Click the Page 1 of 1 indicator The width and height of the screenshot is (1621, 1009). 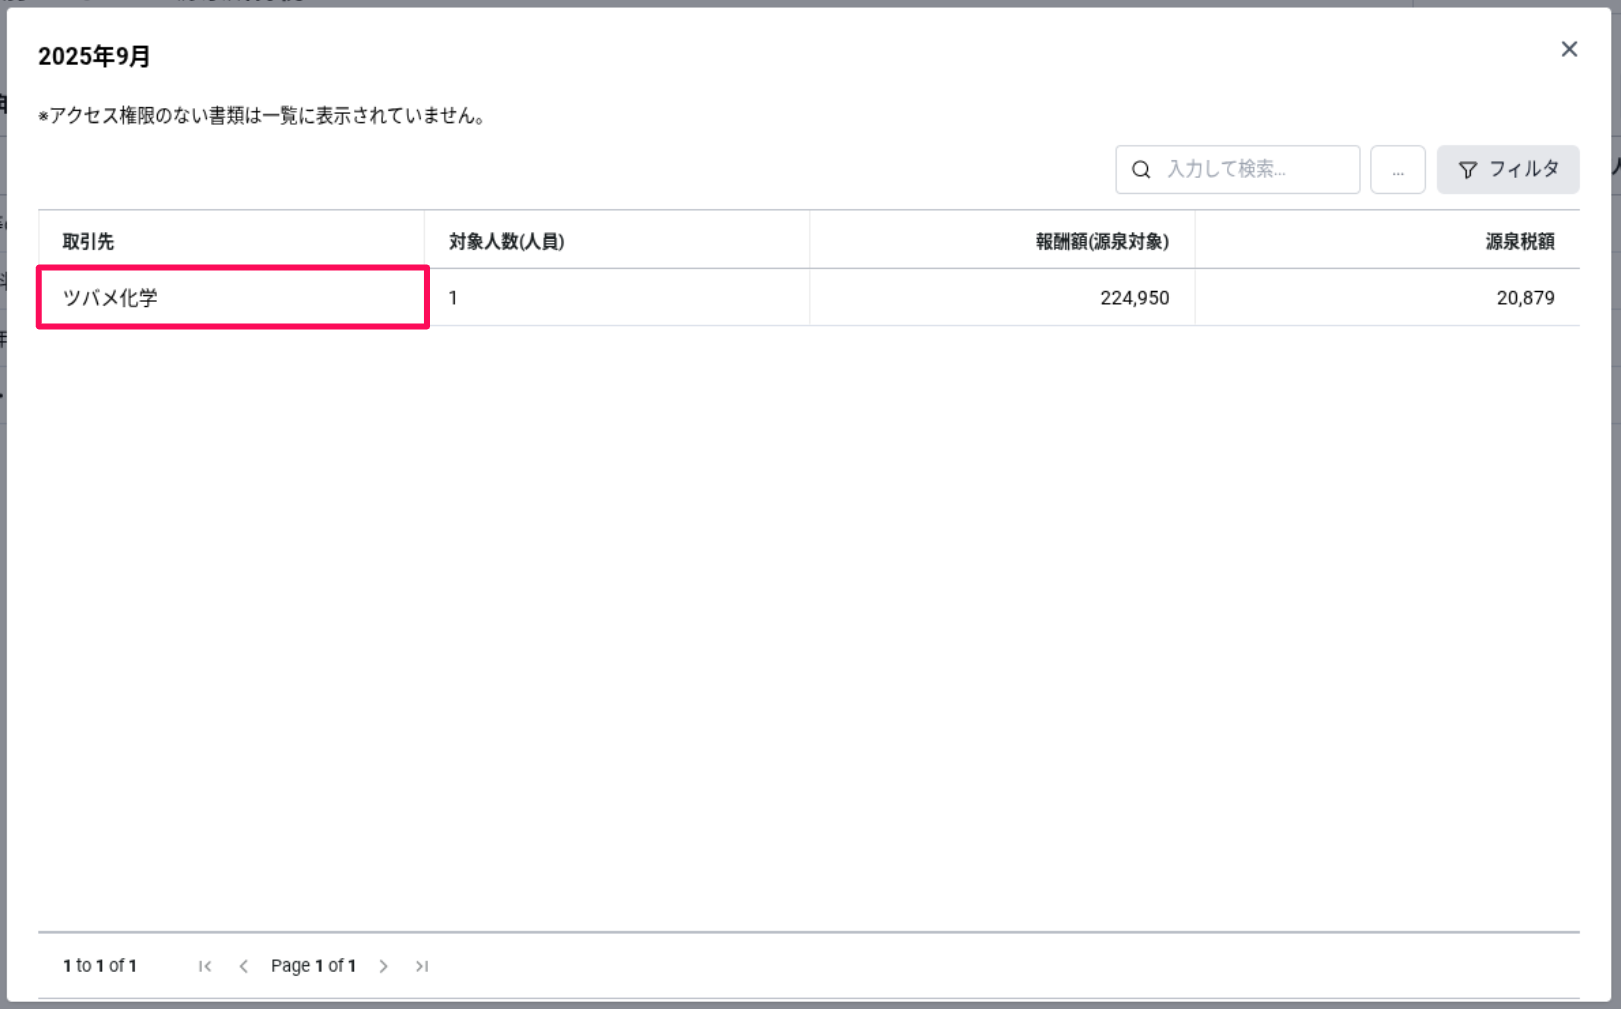(313, 966)
